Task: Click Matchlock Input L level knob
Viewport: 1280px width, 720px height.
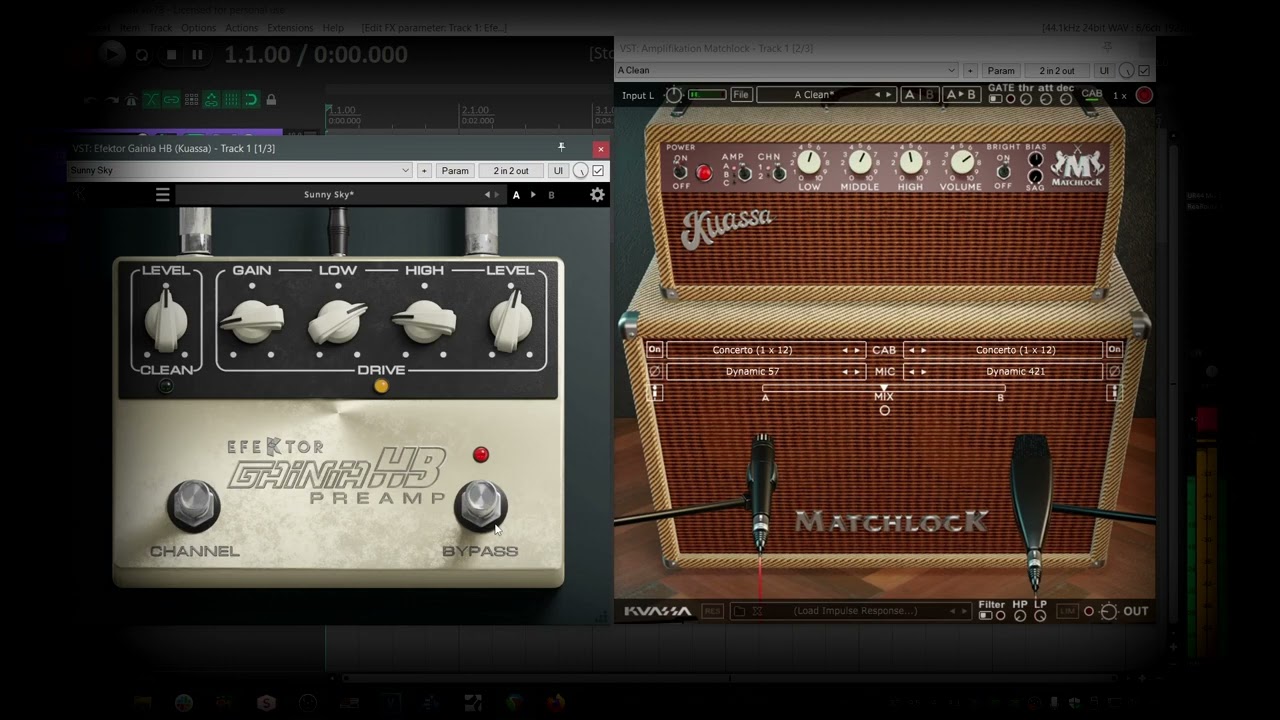Action: 674,95
